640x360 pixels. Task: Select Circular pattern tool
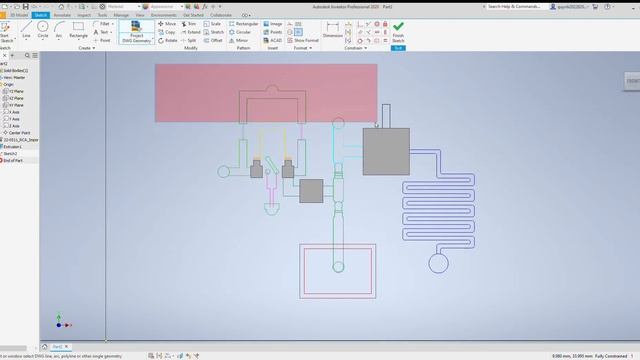(240, 32)
